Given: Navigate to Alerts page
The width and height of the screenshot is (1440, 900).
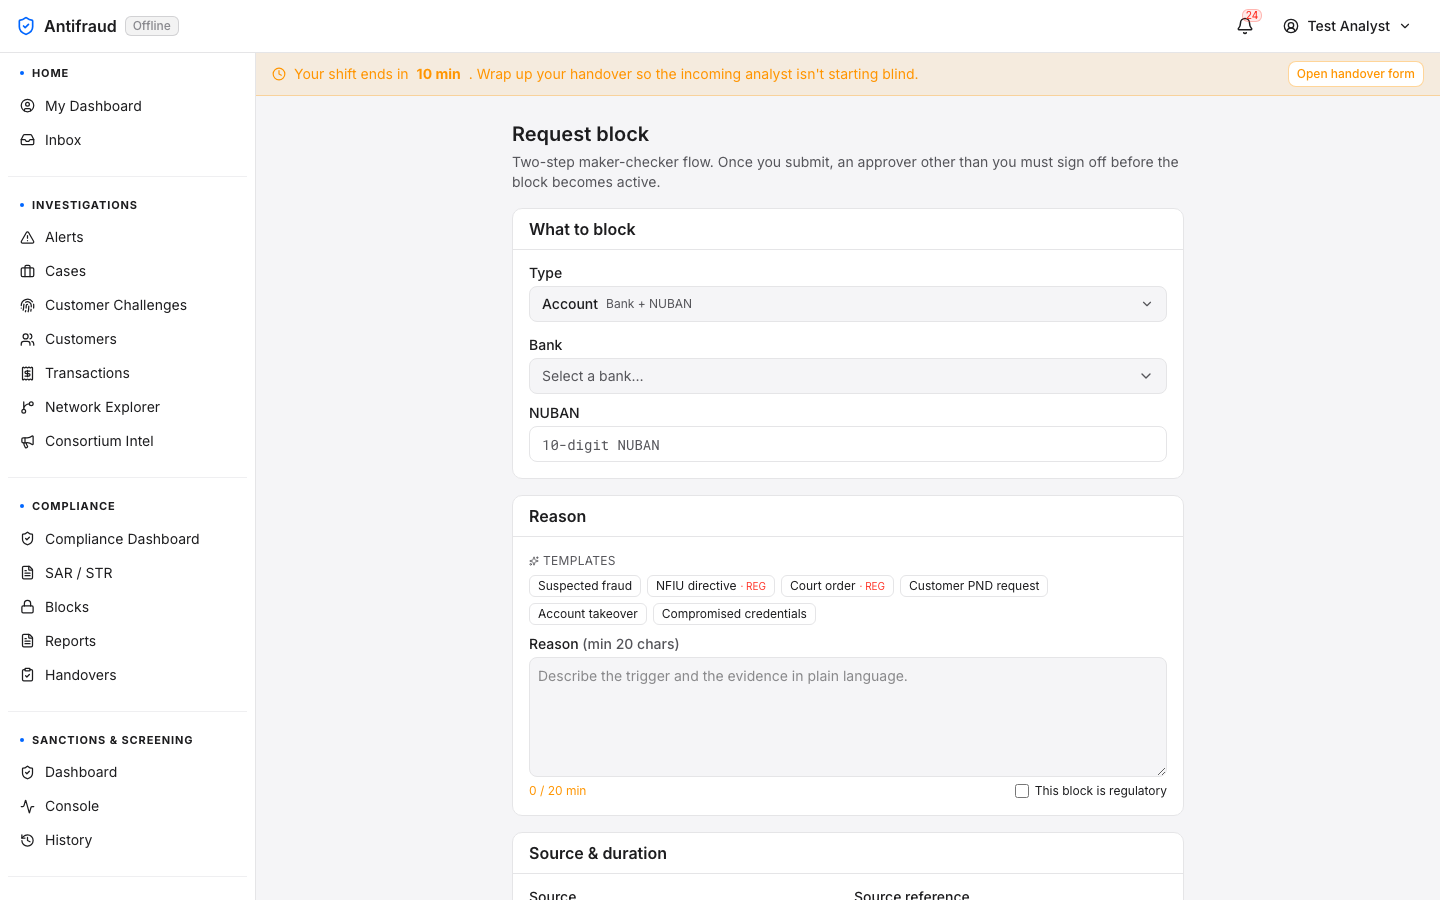Looking at the screenshot, I should coord(127,237).
